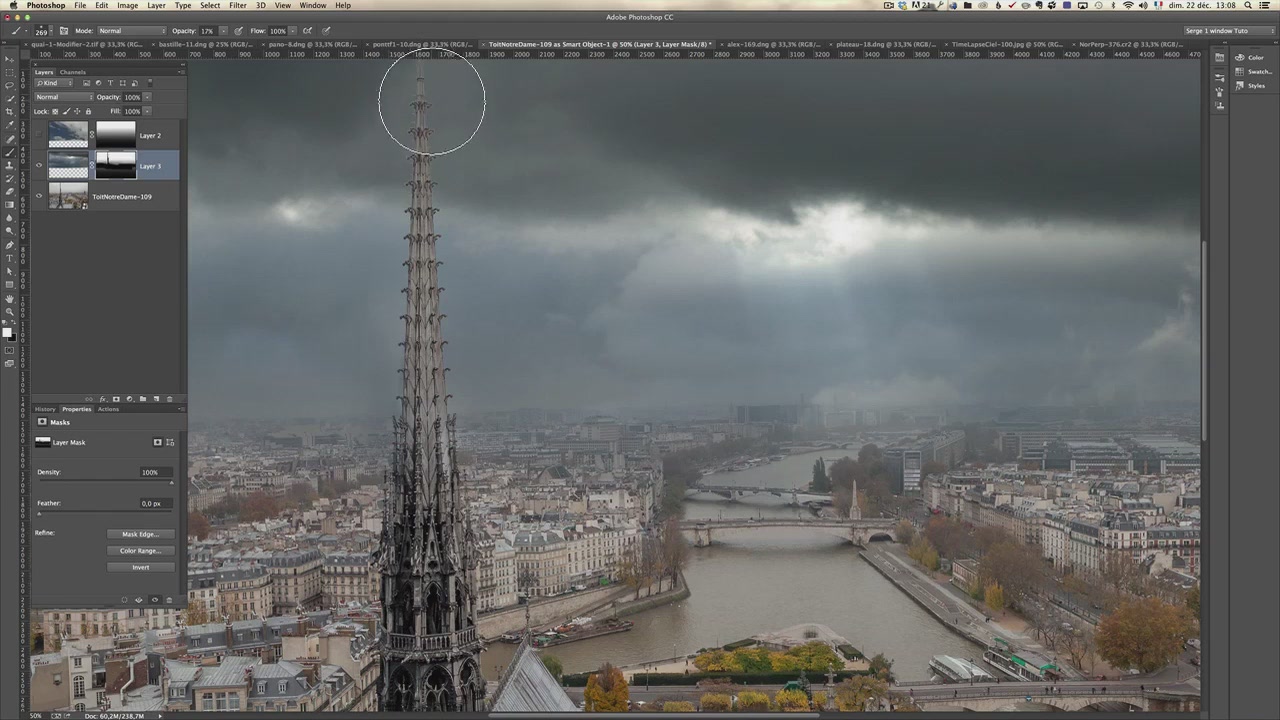Click the toggle Brush panel icon in options bar
1280x720 pixels.
[x=63, y=31]
